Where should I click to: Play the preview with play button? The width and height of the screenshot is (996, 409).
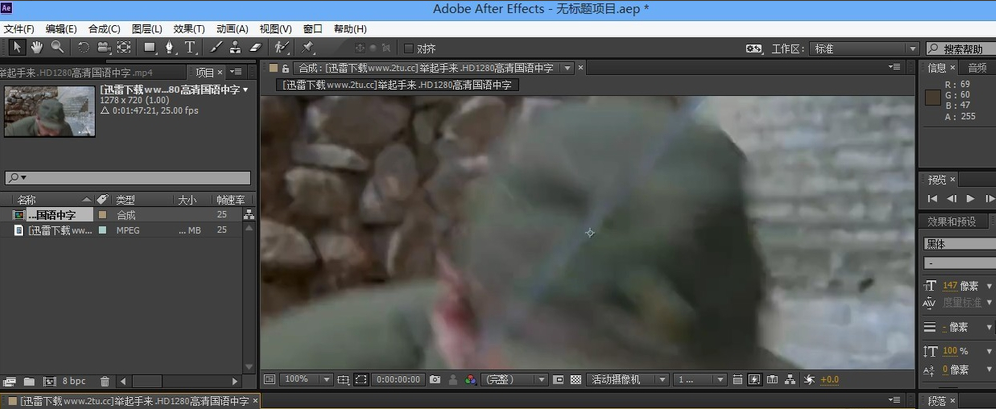971,199
